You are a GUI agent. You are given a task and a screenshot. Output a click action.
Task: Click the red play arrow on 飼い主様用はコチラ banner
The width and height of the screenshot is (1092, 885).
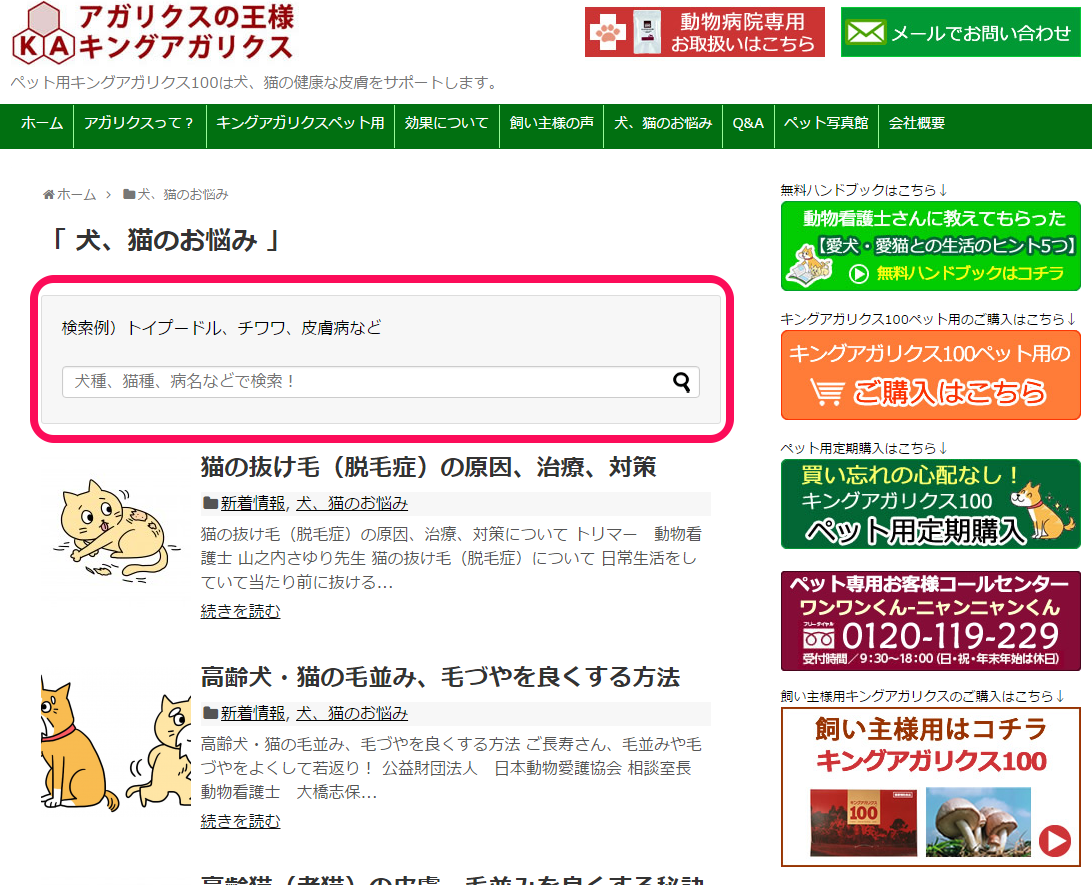click(1055, 840)
